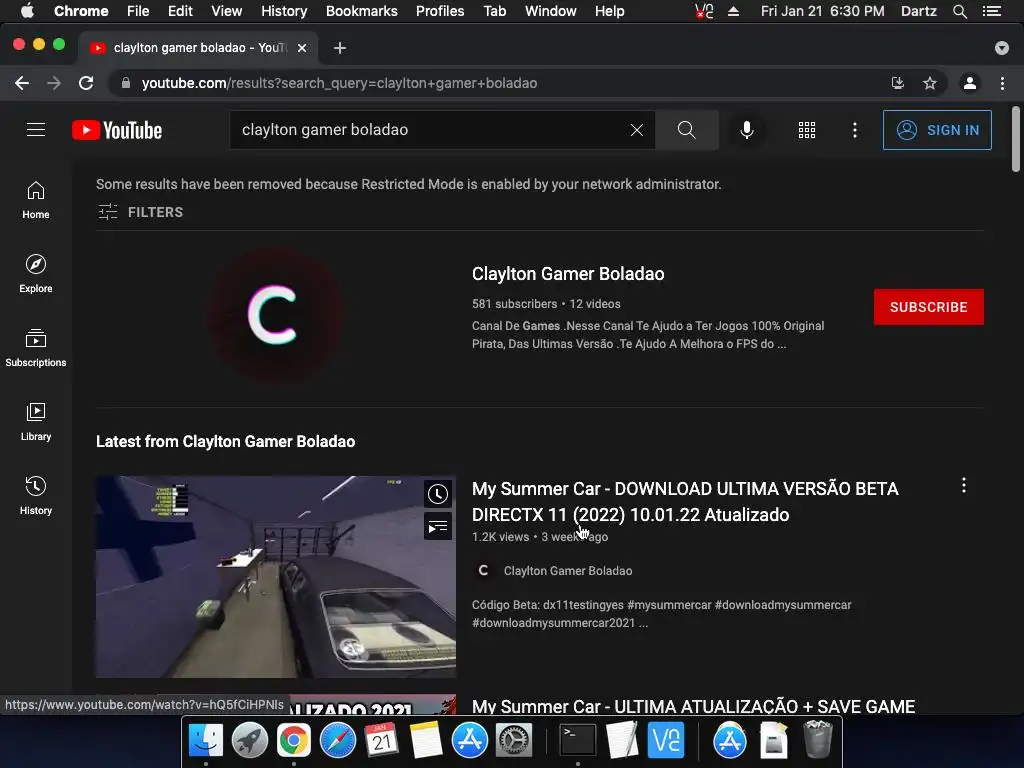Play the My Summer Car garage thumbnail
The image size is (1024, 768).
pyautogui.click(x=276, y=577)
